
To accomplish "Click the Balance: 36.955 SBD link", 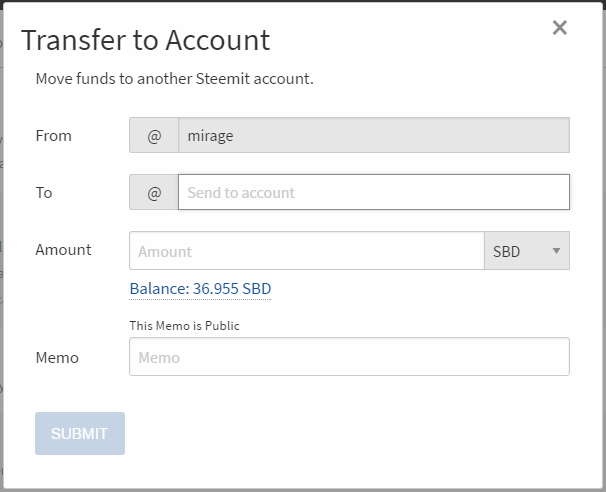I will coord(200,289).
